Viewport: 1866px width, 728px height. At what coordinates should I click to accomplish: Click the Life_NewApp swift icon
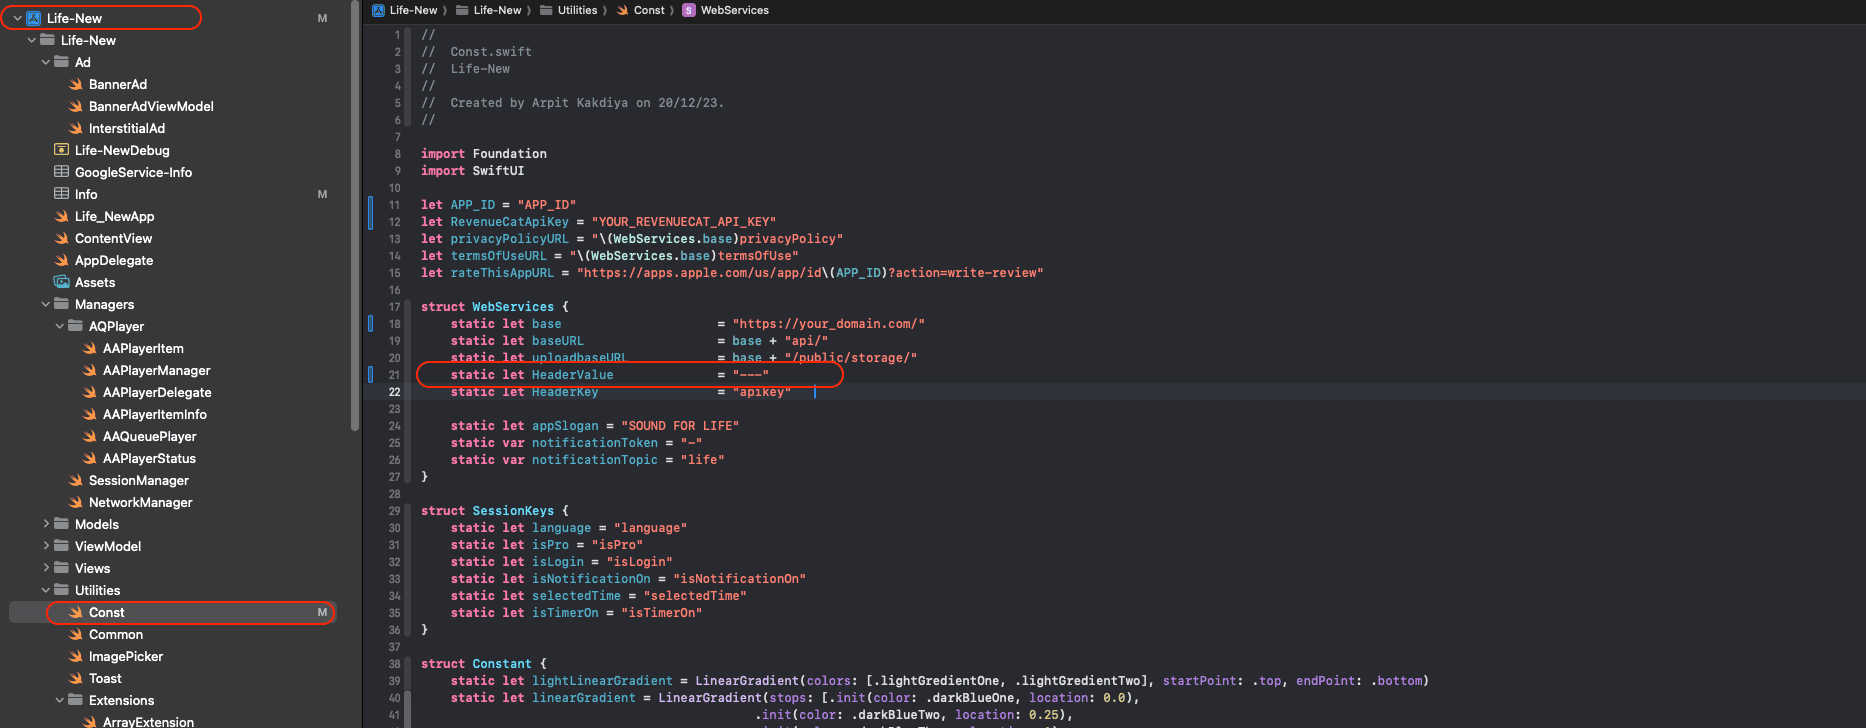click(x=61, y=216)
